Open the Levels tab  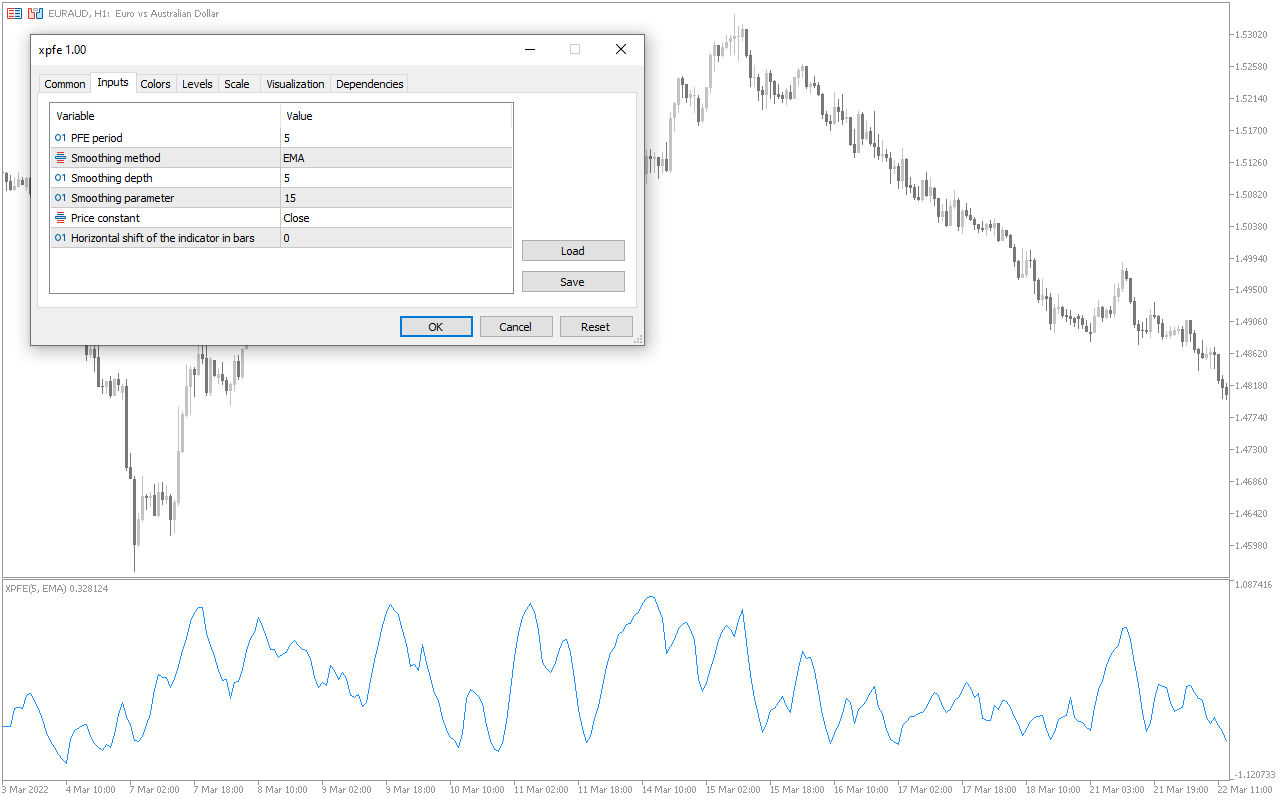point(197,84)
